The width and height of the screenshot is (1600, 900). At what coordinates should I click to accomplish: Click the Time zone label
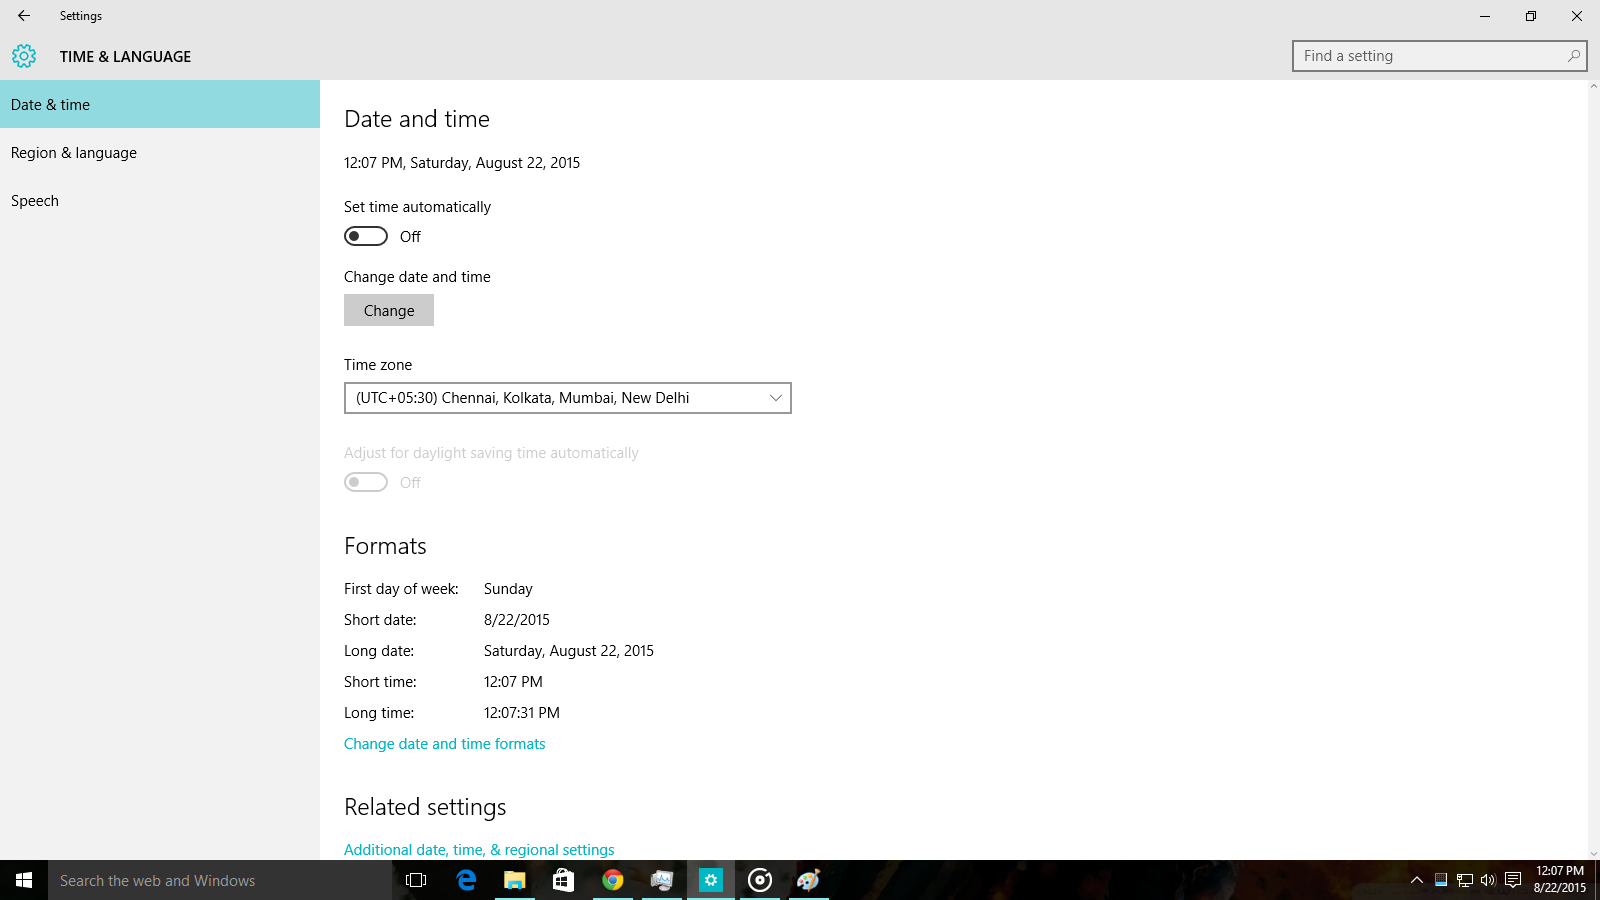click(x=378, y=365)
